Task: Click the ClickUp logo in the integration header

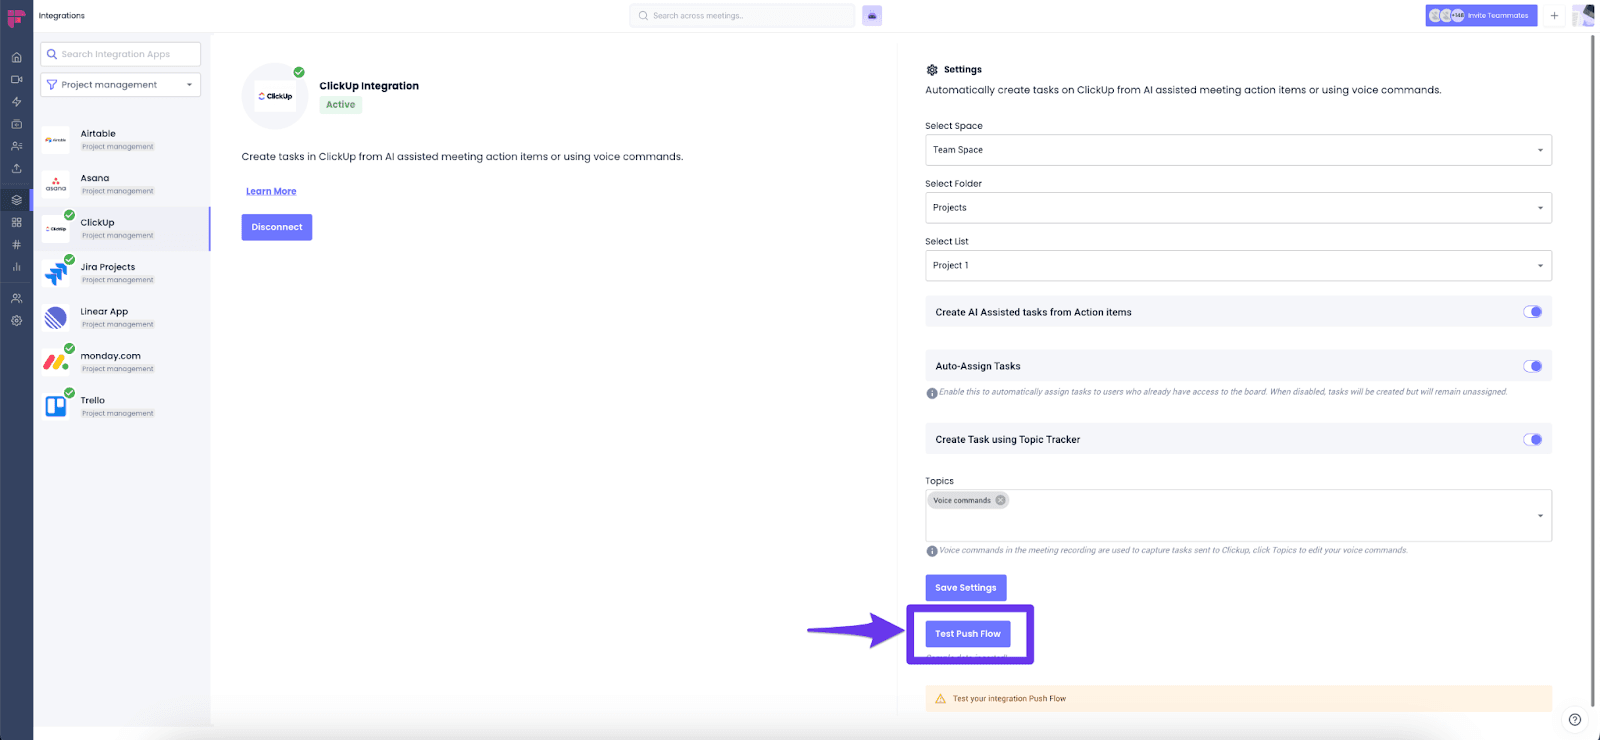Action: (x=275, y=96)
